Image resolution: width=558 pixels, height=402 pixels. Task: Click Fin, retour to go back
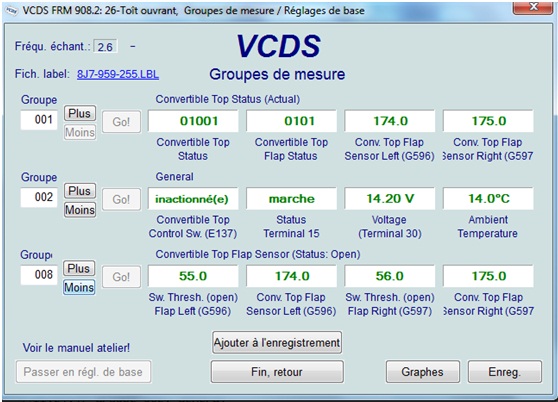tap(277, 372)
